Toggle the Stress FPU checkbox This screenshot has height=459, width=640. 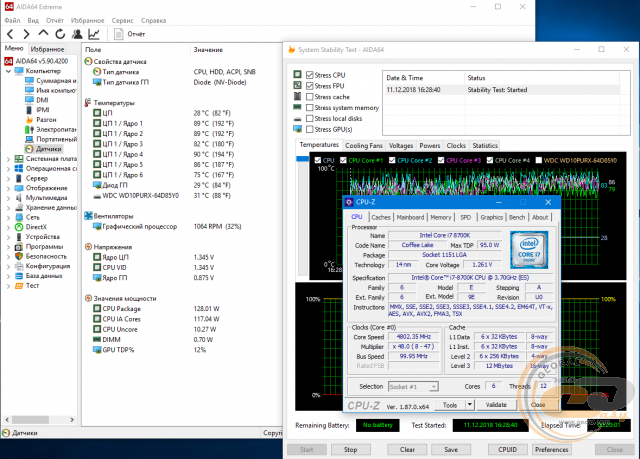310,86
